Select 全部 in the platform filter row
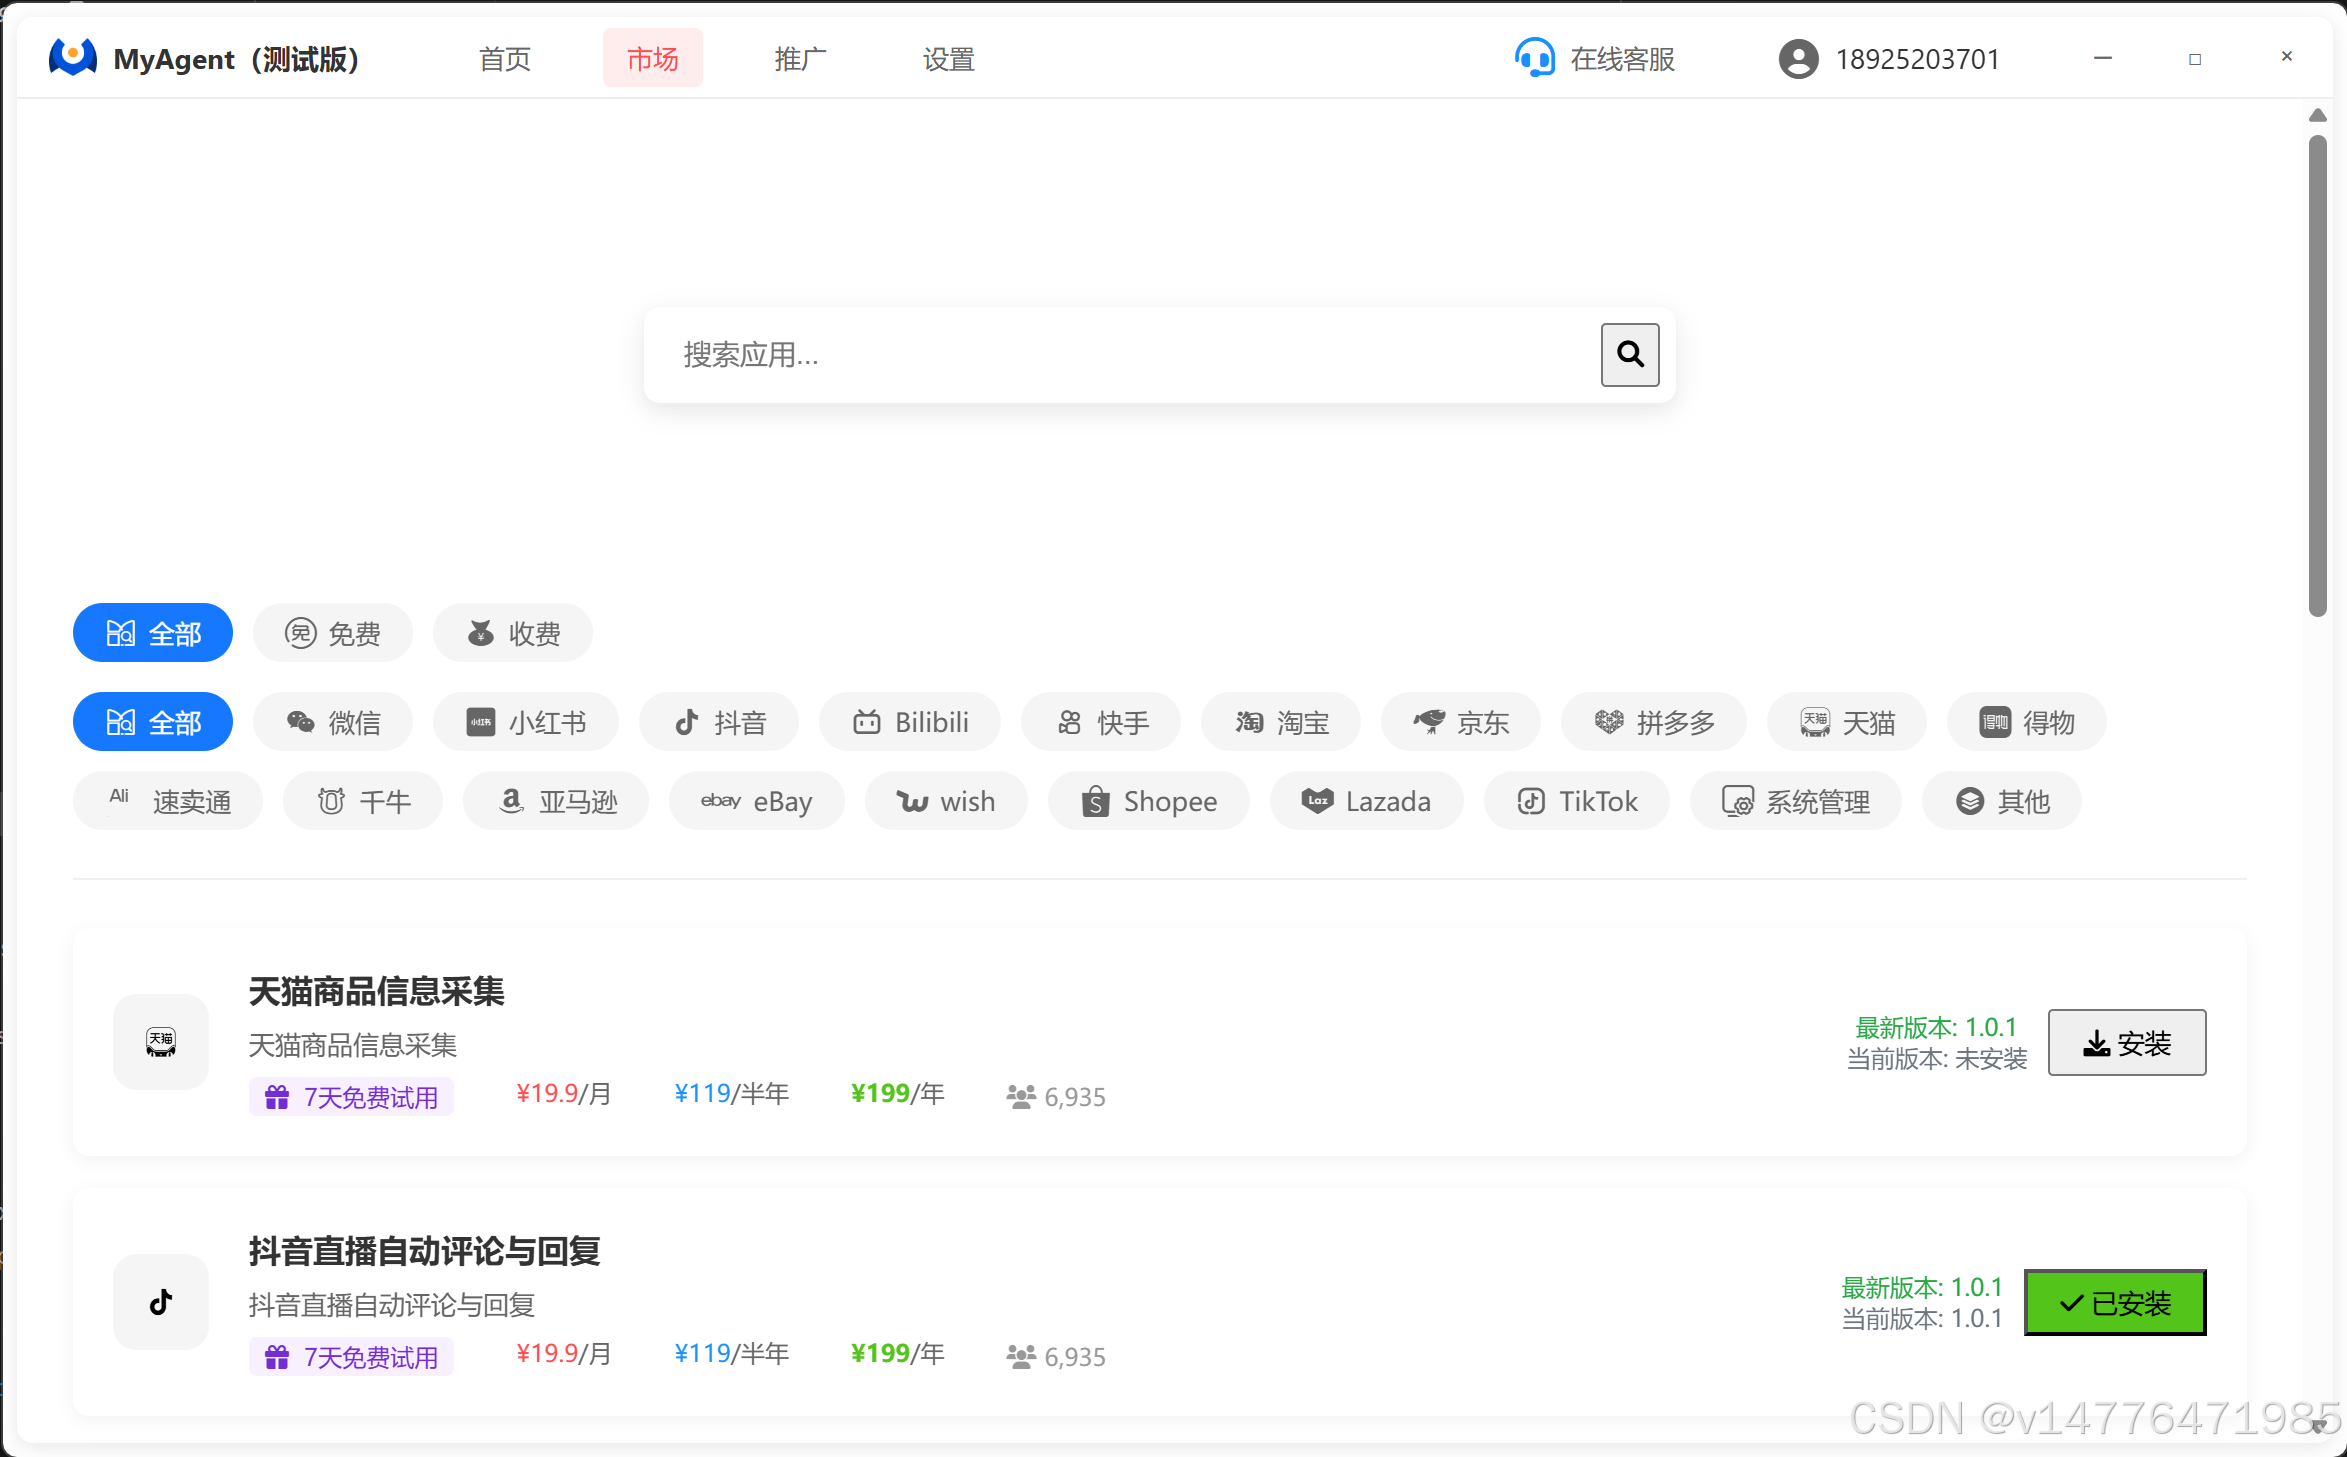The height and width of the screenshot is (1457, 2347). click(153, 722)
